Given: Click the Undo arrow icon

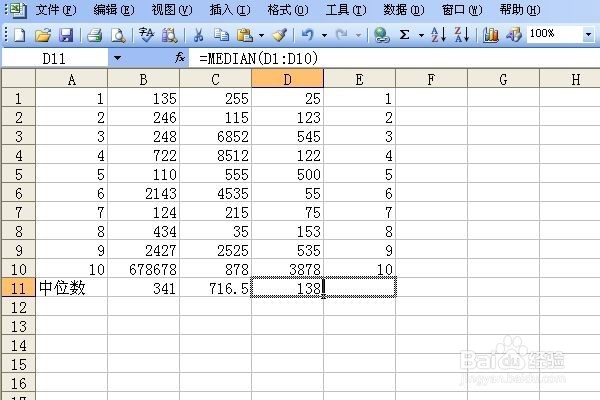Looking at the screenshot, I should click(308, 35).
